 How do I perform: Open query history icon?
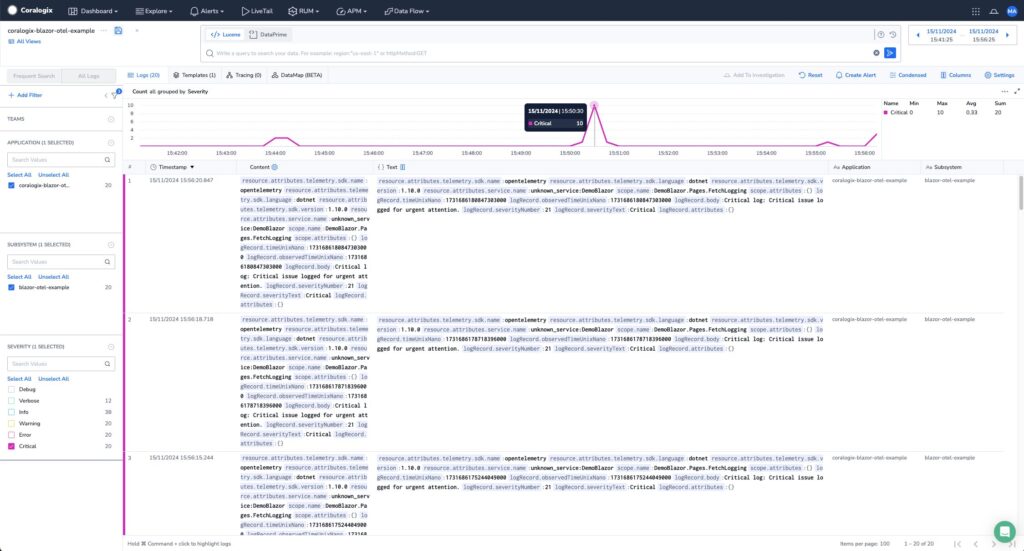[893, 35]
